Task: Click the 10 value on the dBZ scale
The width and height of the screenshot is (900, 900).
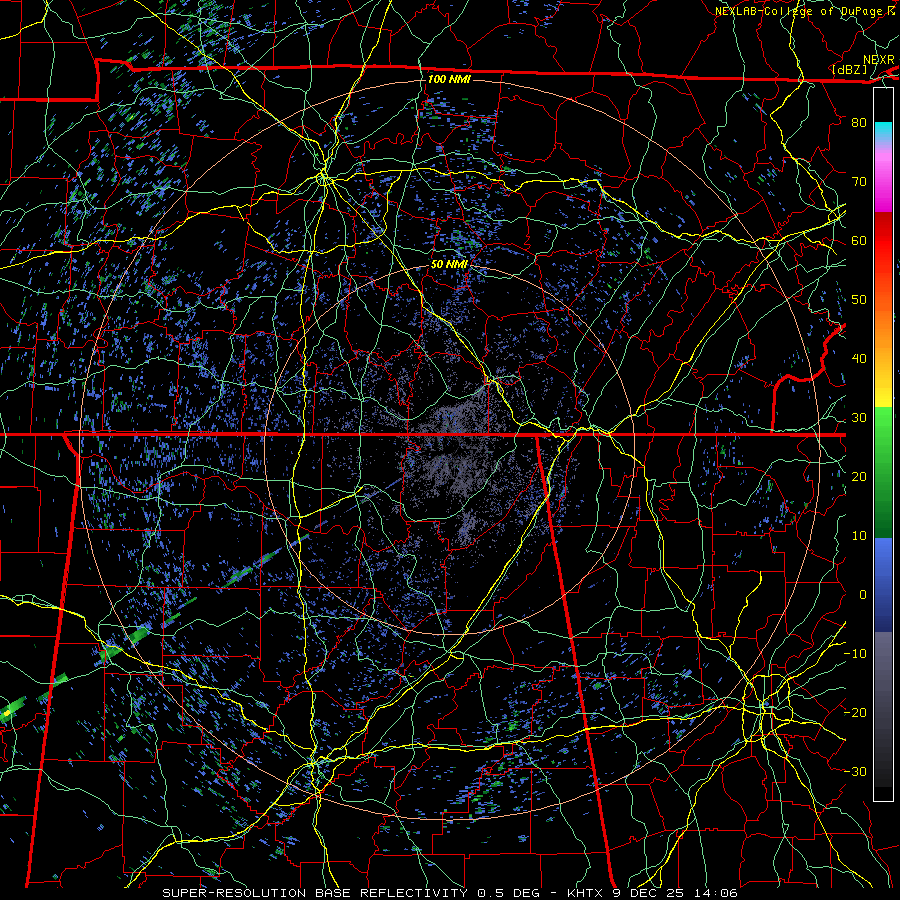Action: 859,536
